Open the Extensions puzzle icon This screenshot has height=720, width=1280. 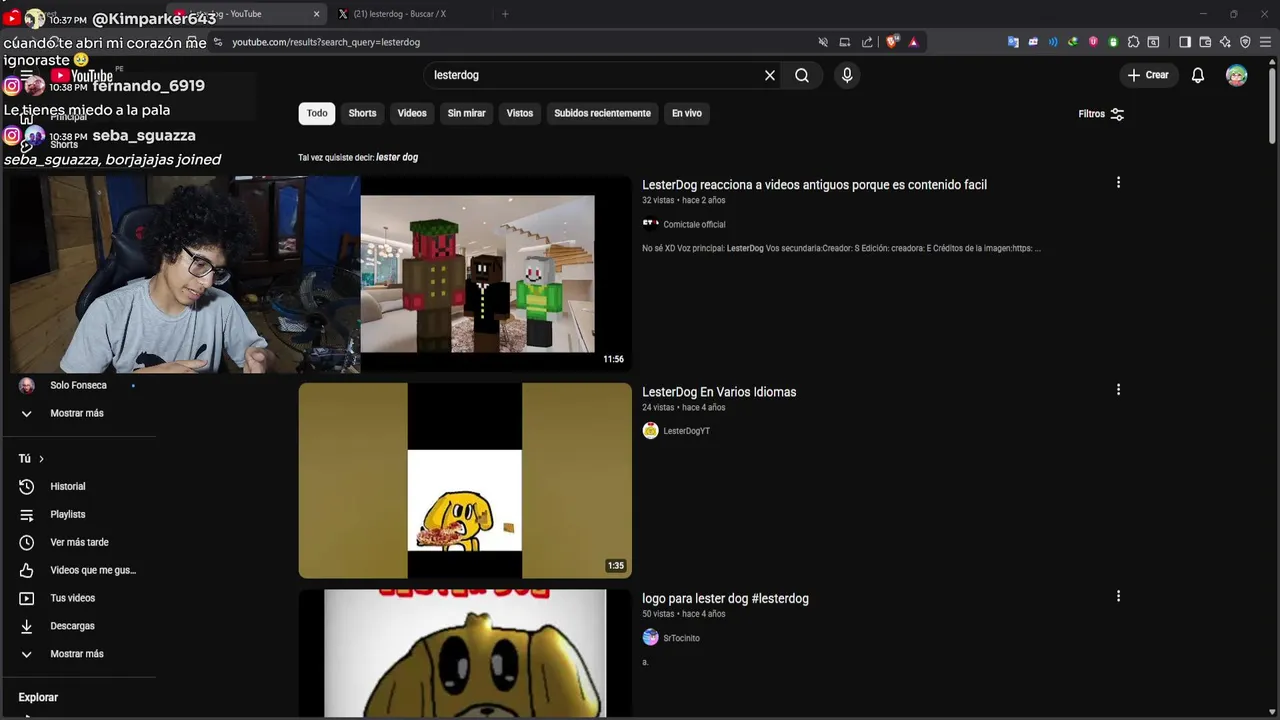tap(1133, 42)
